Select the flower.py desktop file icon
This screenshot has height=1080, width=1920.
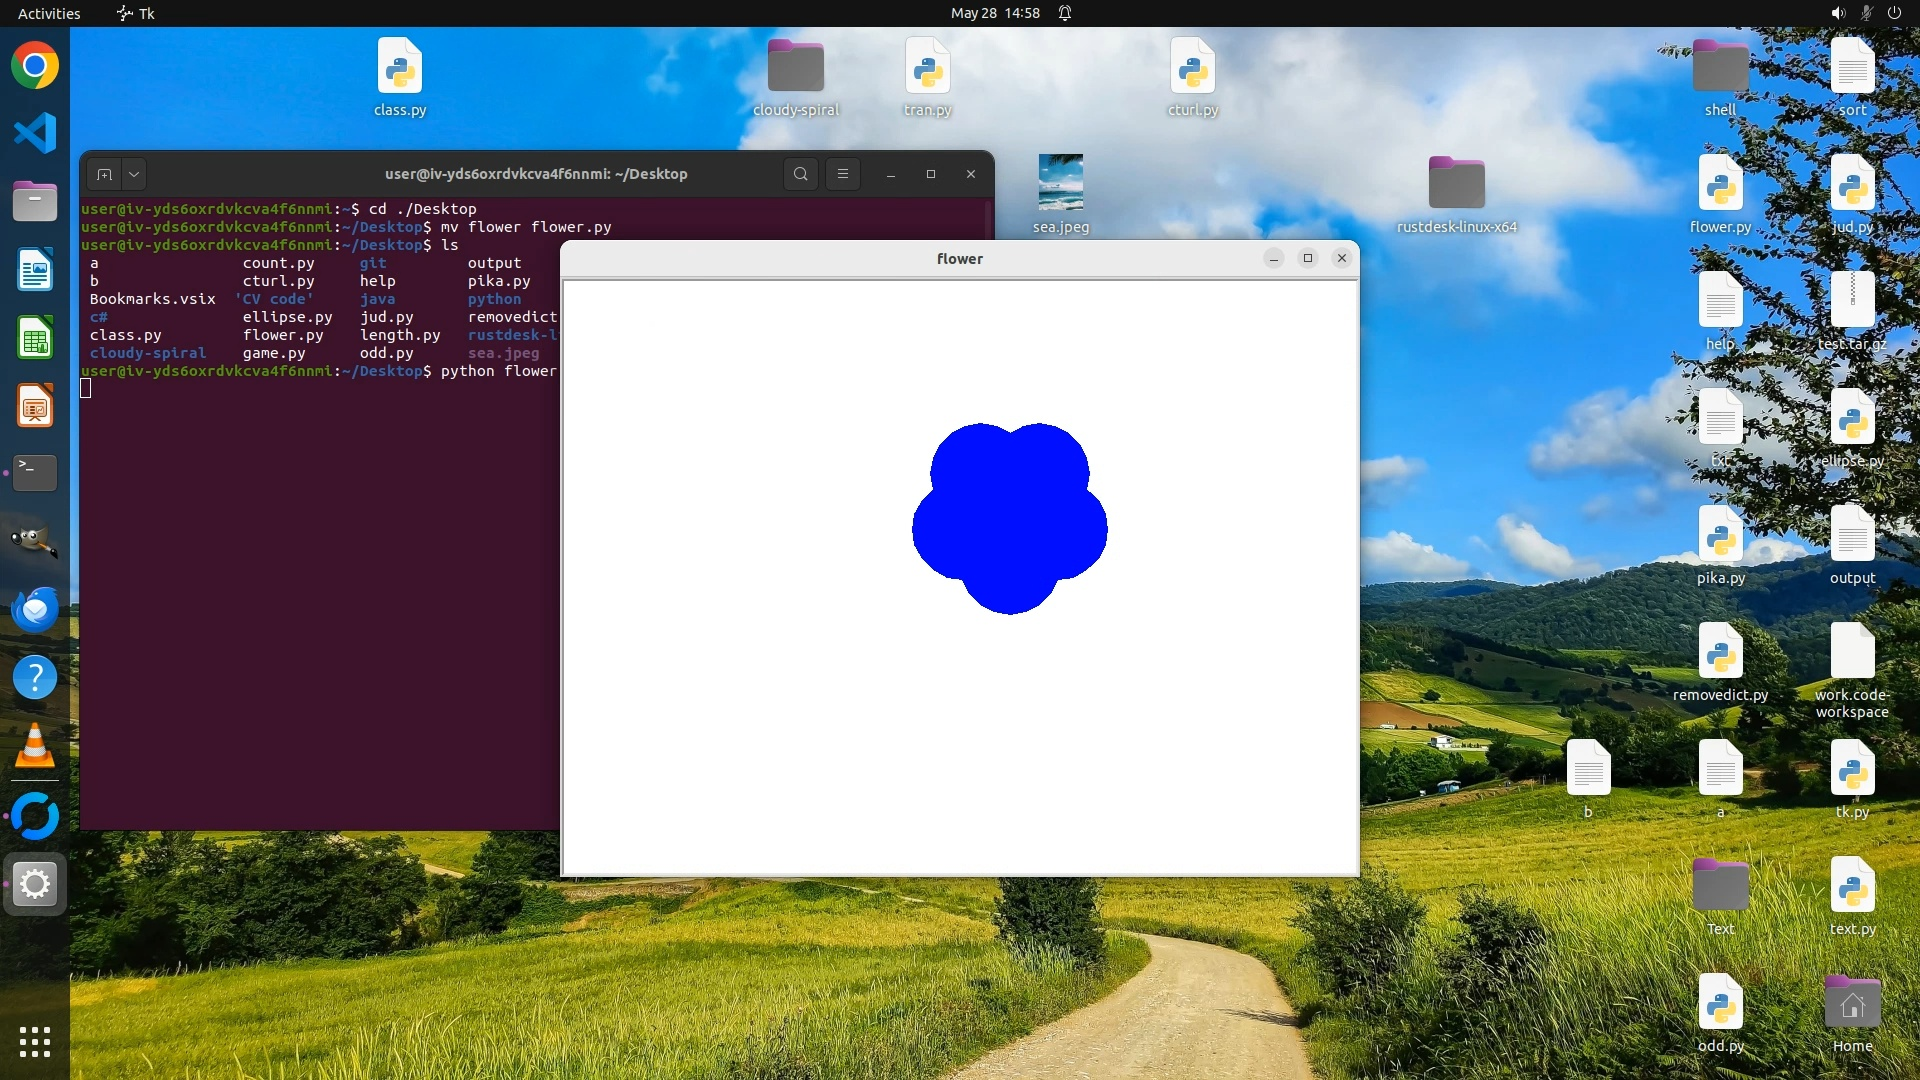click(x=1720, y=186)
